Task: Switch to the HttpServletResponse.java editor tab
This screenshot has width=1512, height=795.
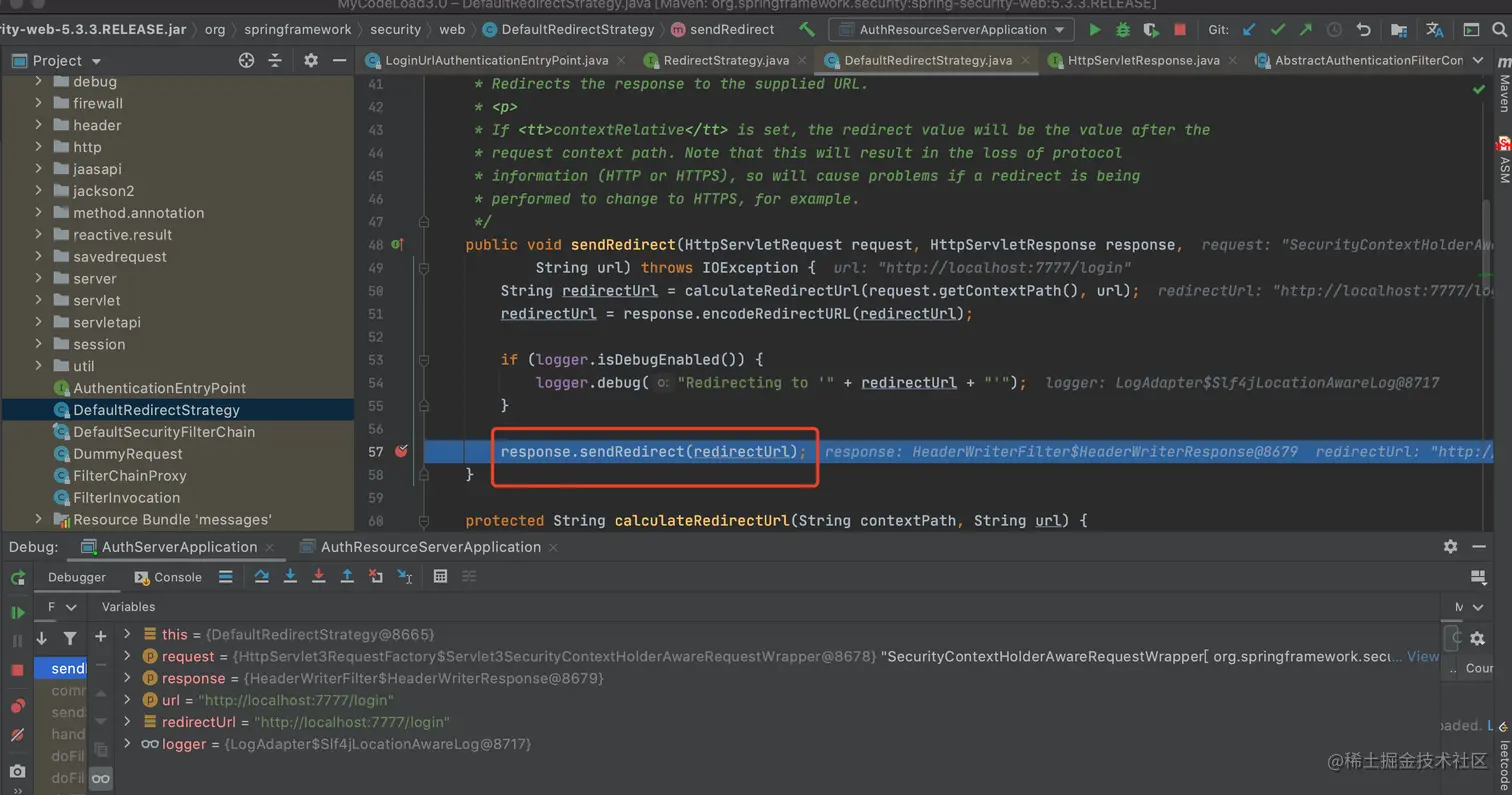Action: [x=1143, y=60]
